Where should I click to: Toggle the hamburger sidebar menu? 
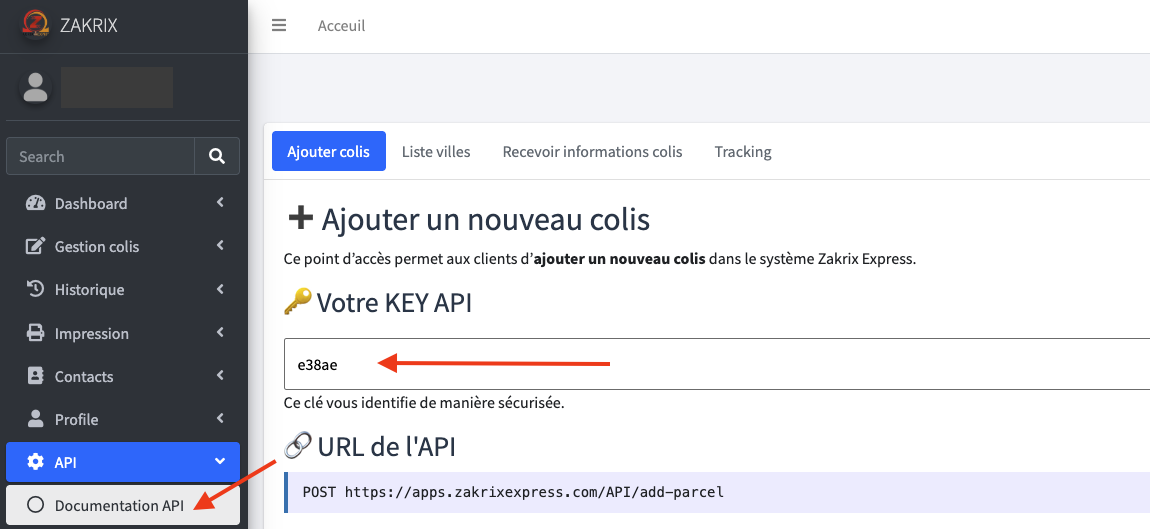[279, 26]
